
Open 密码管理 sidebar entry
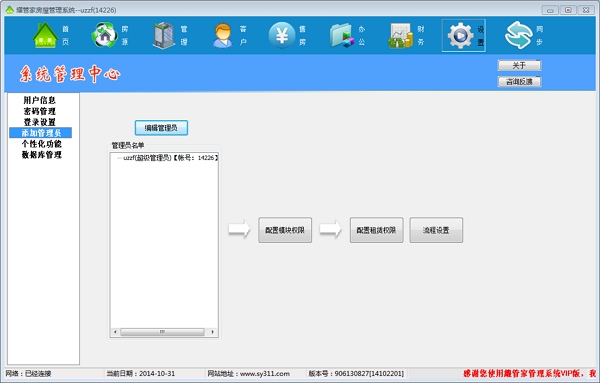coord(40,111)
